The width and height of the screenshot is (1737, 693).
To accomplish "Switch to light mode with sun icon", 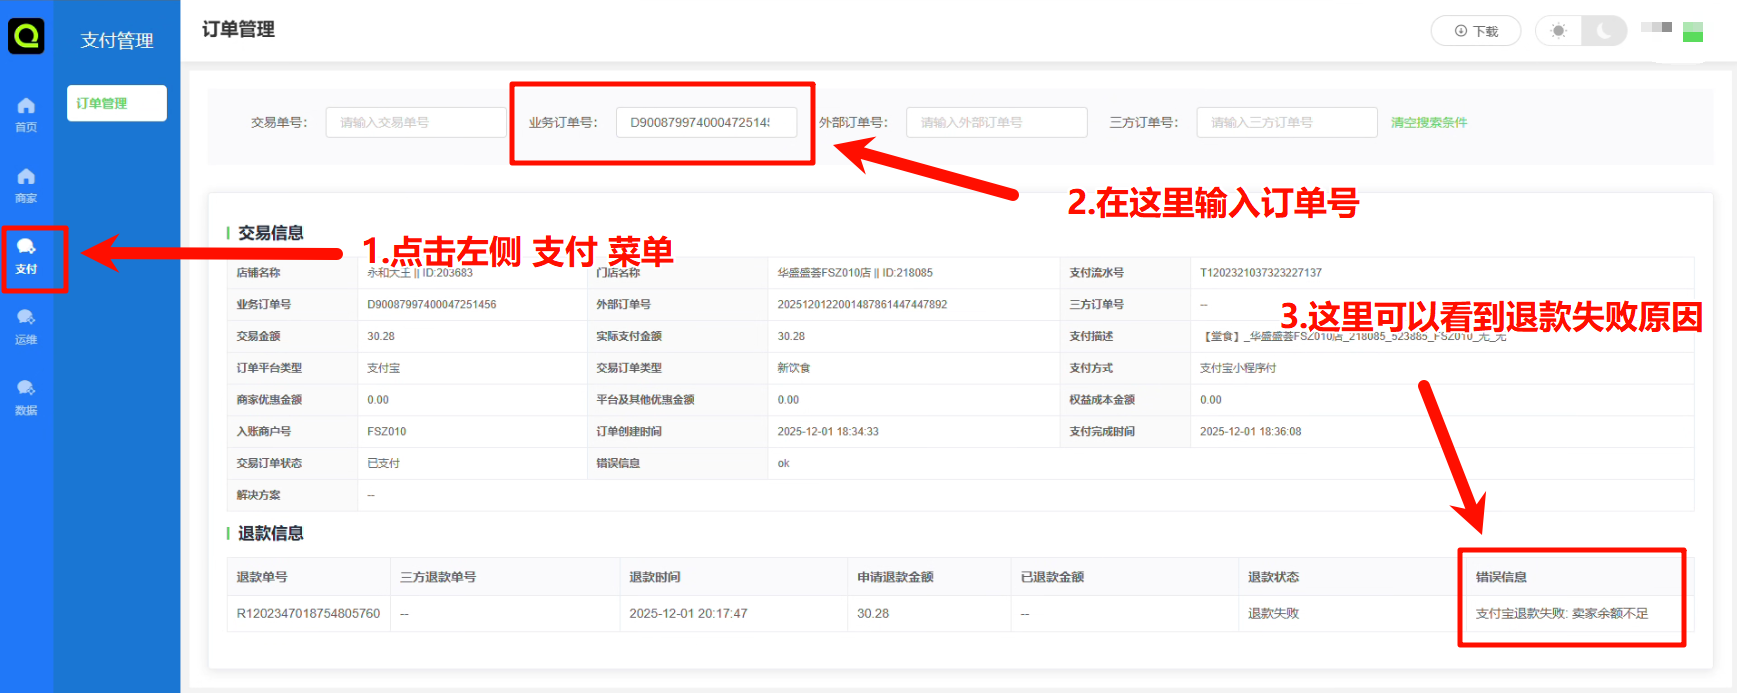I will coord(1557,31).
